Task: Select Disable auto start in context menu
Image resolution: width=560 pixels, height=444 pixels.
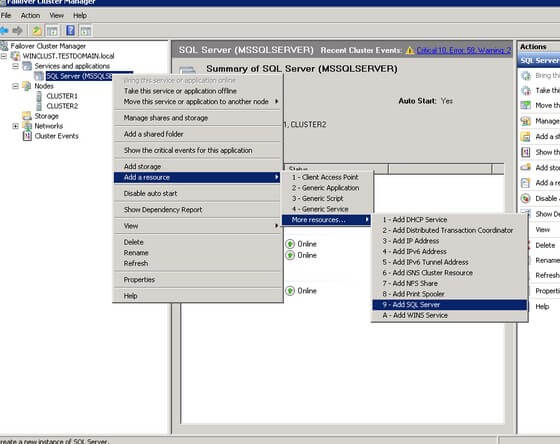Action: 198,193
